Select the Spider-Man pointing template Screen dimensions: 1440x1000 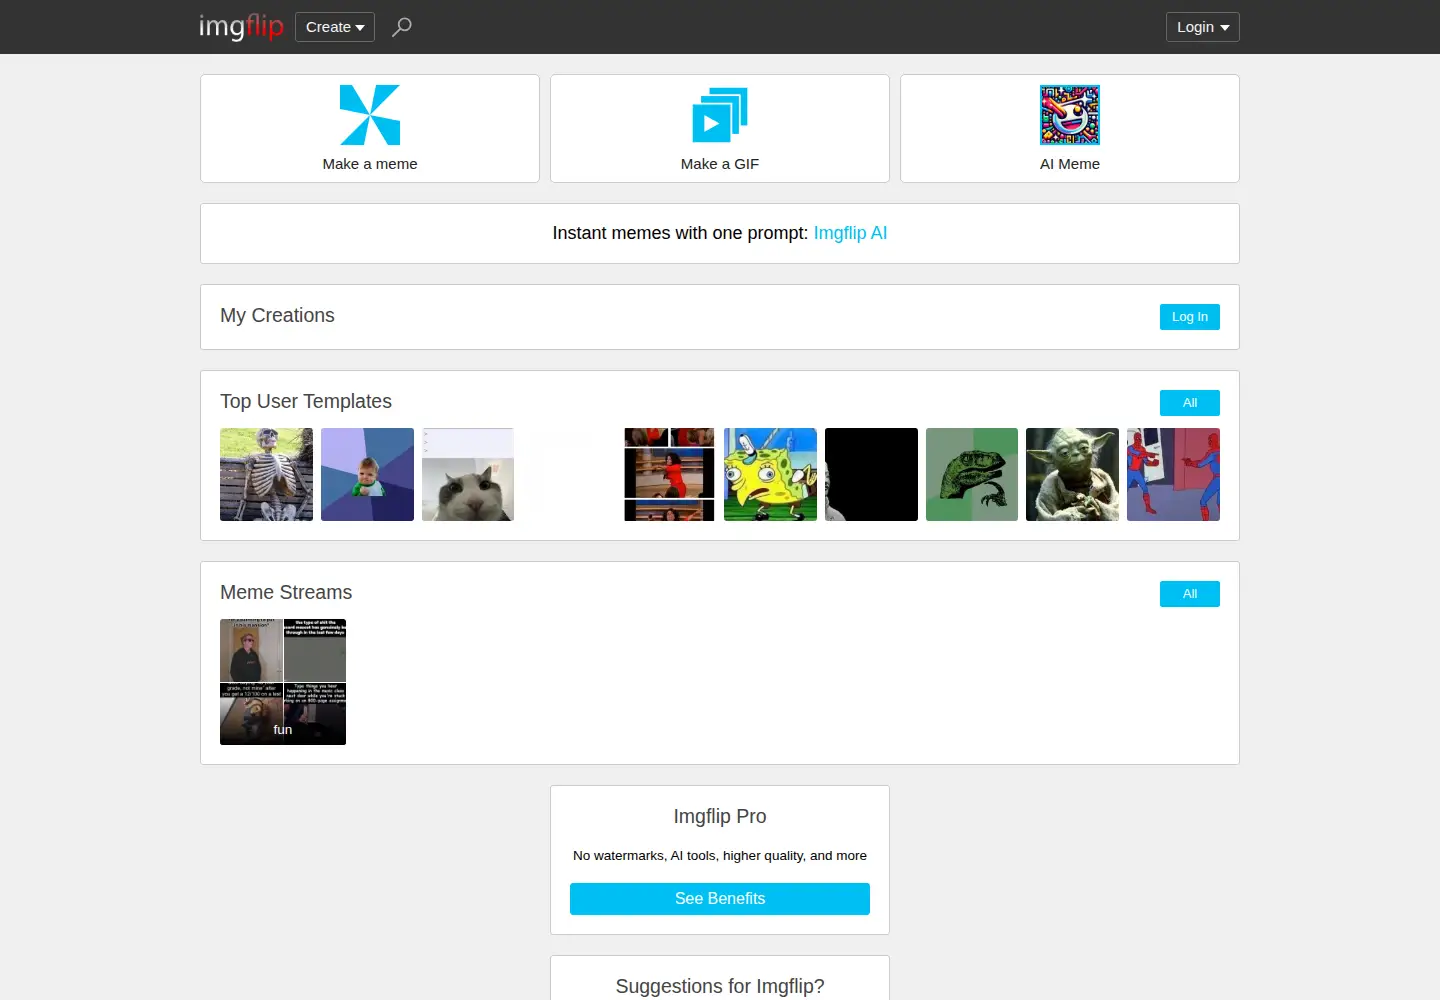[1173, 474]
